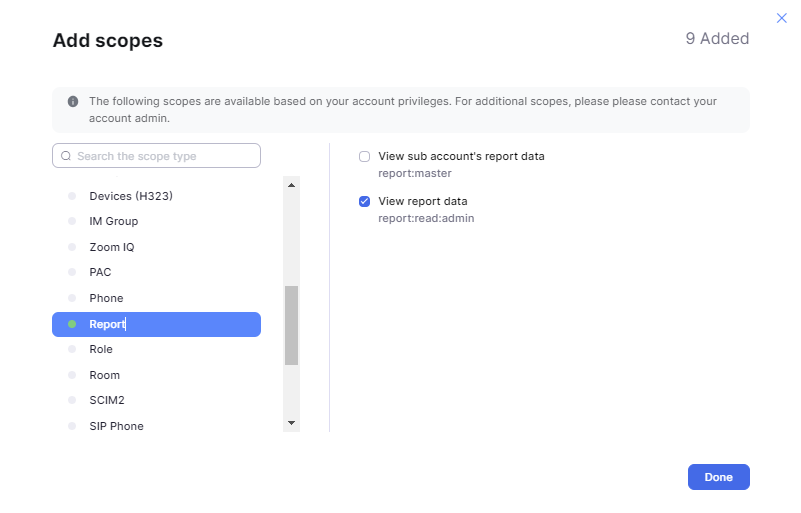Click the status dot beside Zoom IQ
This screenshot has height=513, width=801.
click(72, 247)
